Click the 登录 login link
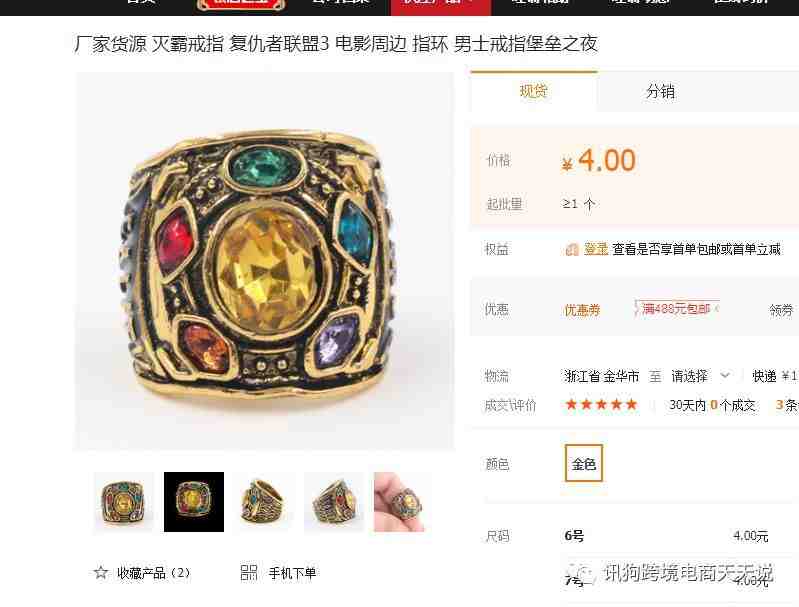This screenshot has height=607, width=799. (x=596, y=249)
